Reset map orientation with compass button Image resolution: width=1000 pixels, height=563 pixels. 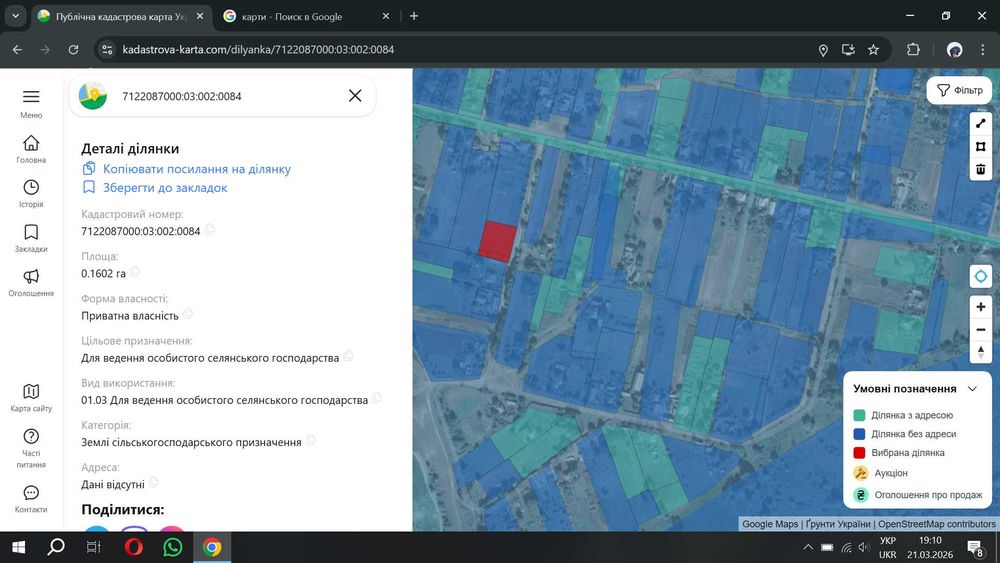click(981, 352)
